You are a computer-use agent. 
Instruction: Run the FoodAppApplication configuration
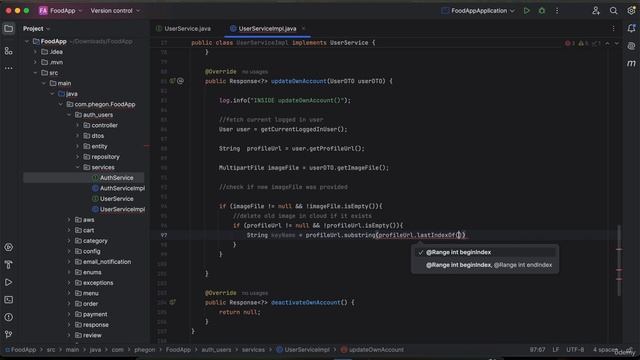(x=527, y=11)
